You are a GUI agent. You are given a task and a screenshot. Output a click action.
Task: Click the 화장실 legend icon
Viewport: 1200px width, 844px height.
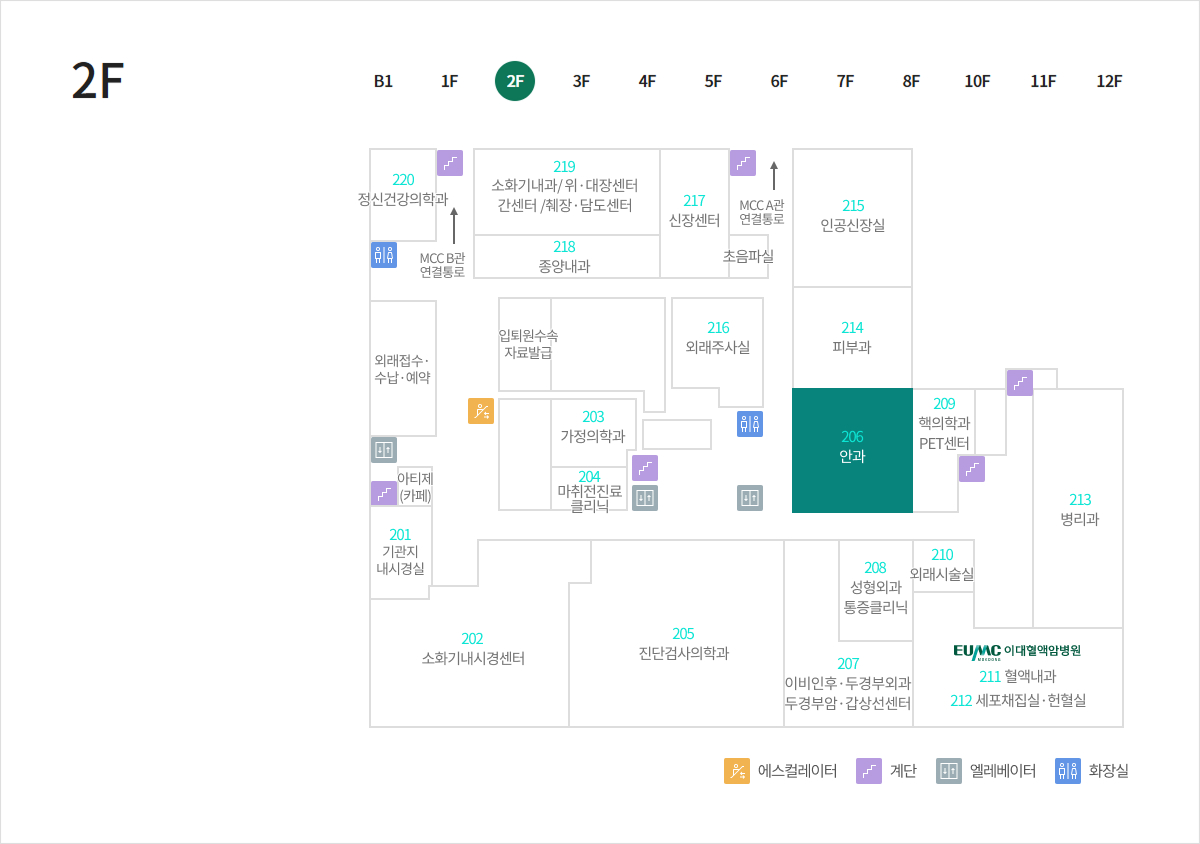click(x=1068, y=771)
